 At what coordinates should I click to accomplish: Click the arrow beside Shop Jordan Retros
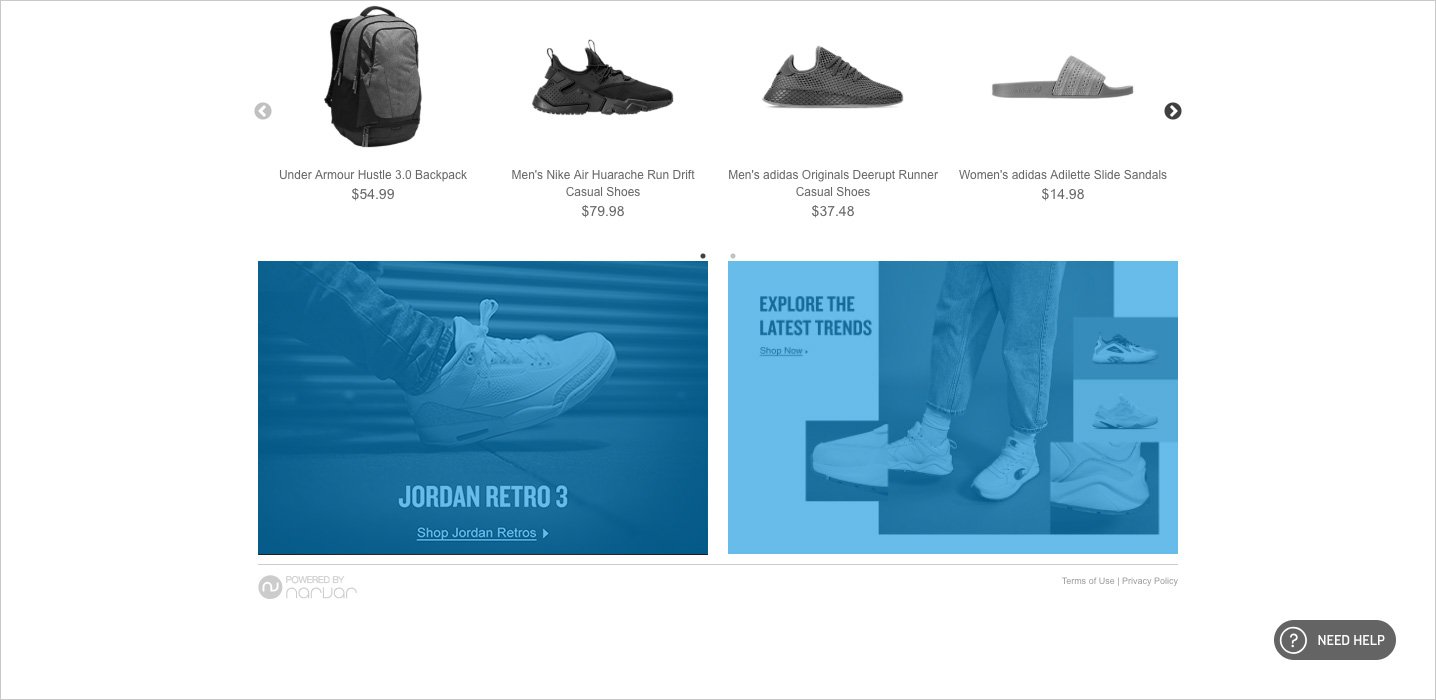(x=545, y=534)
